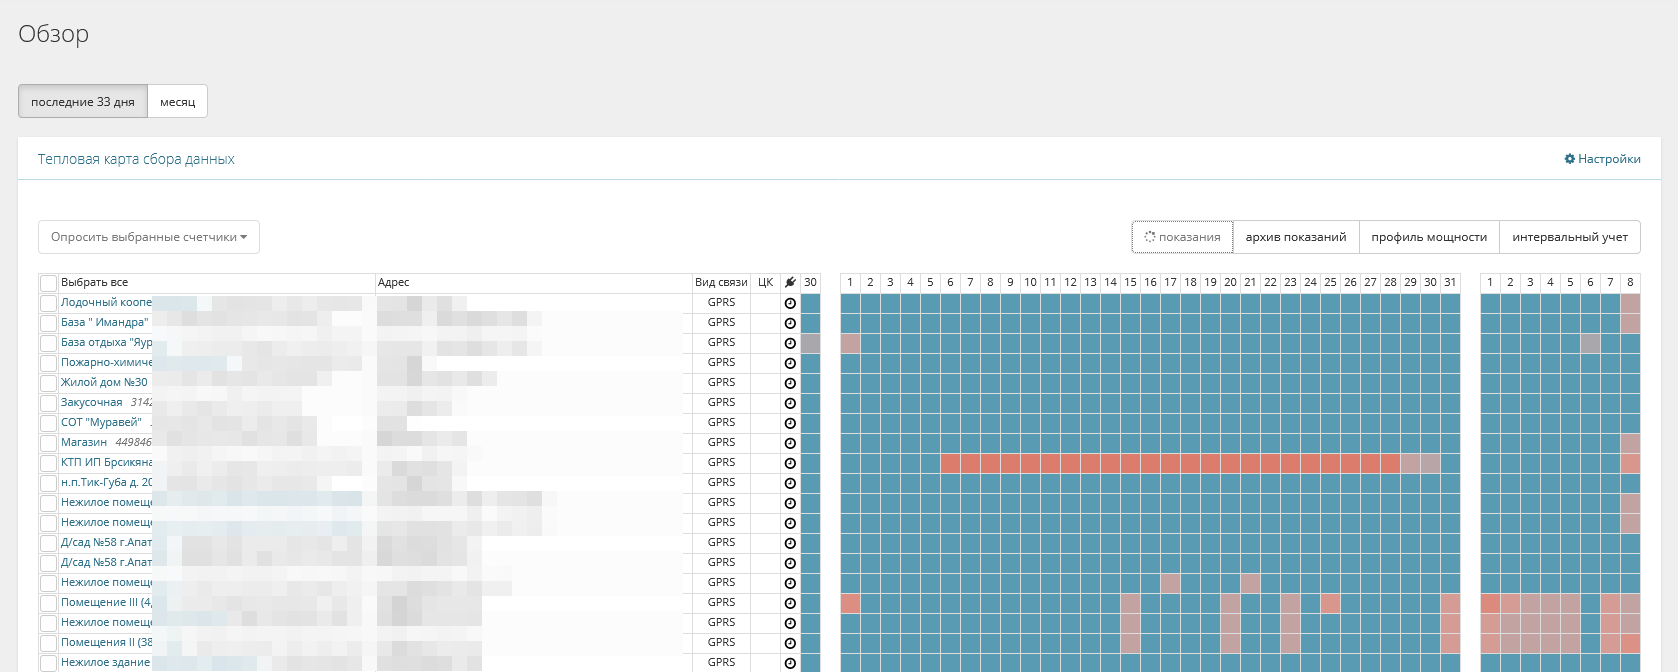Switch to архив показаний tab
1678x672 pixels.
click(1296, 237)
